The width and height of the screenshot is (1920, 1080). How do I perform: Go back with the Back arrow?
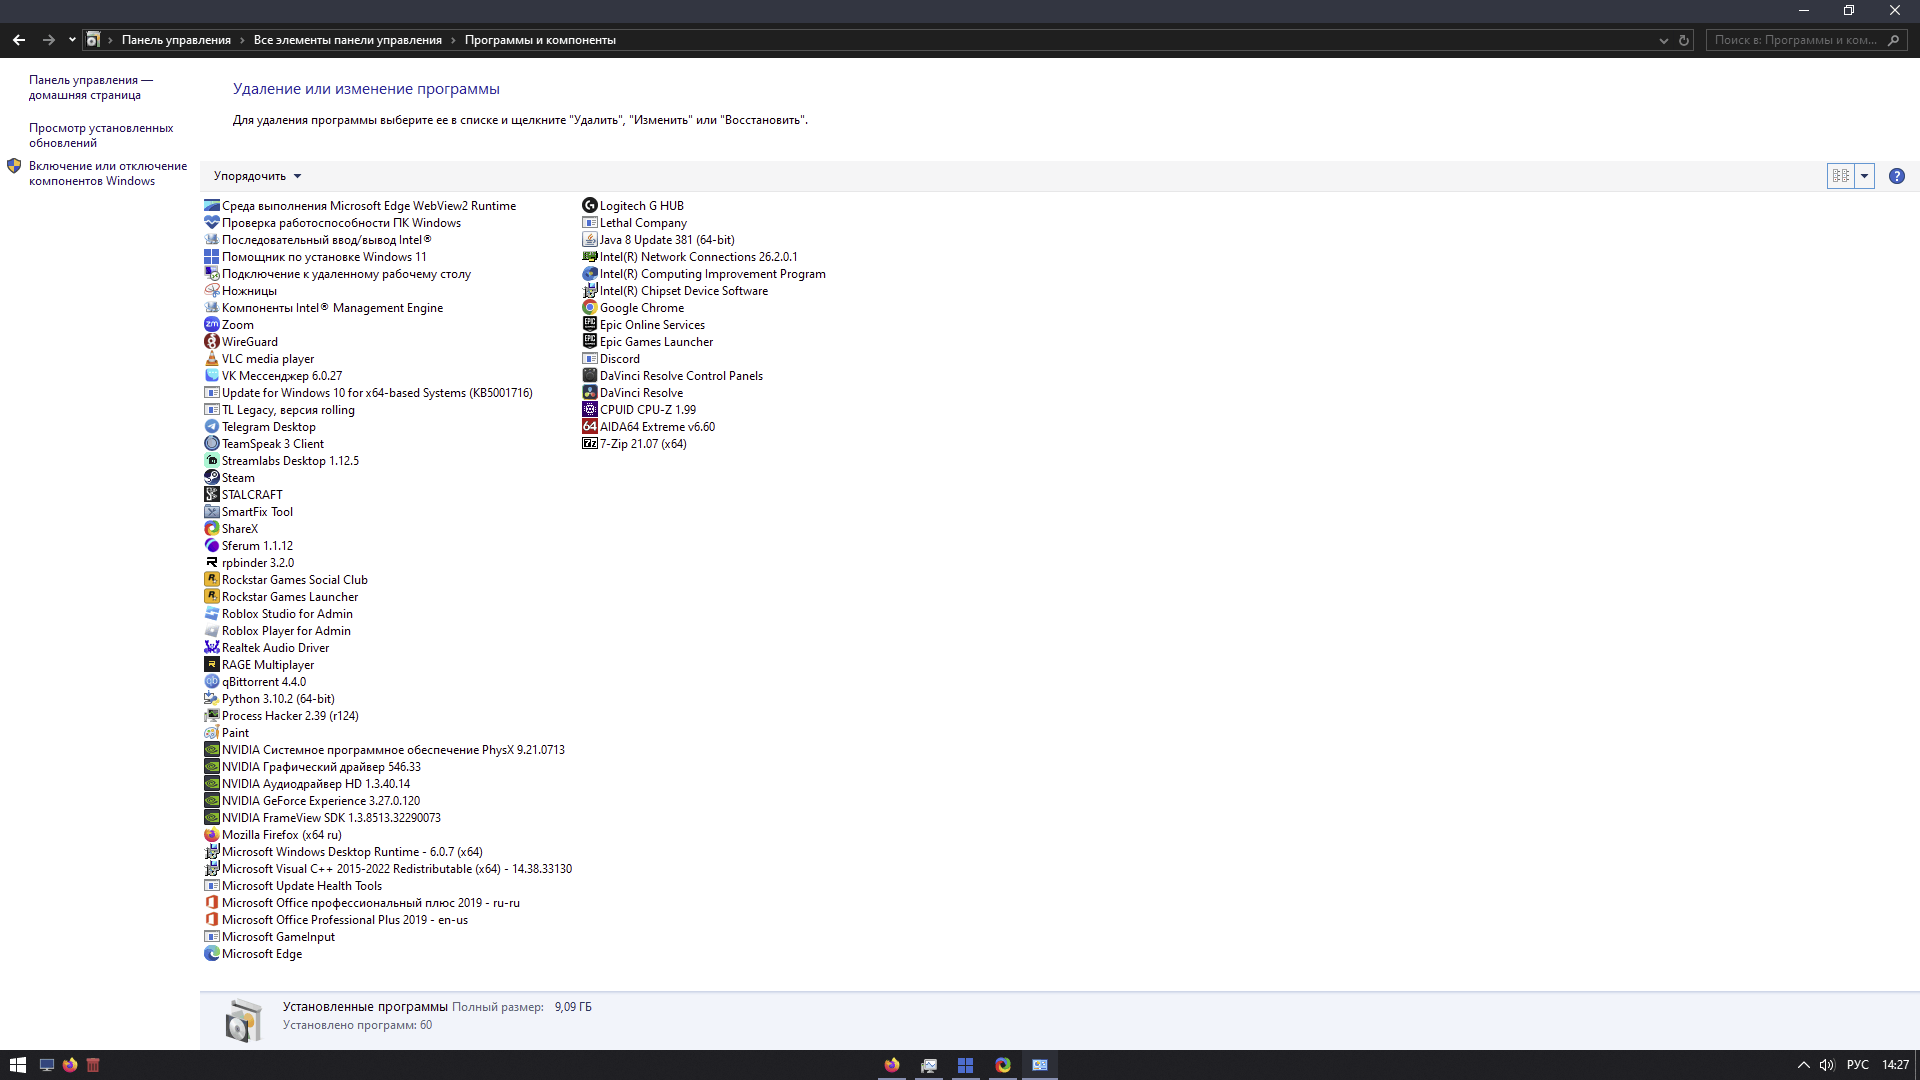point(19,40)
